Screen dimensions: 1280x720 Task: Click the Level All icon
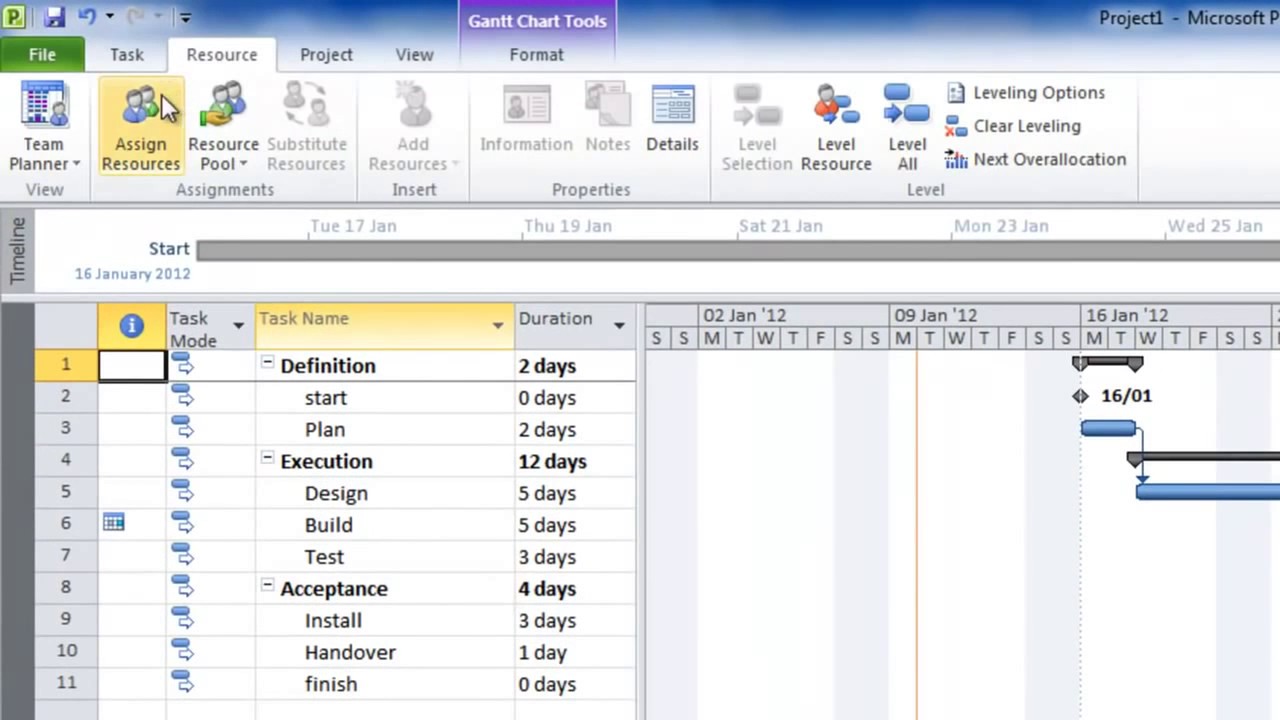tap(907, 105)
